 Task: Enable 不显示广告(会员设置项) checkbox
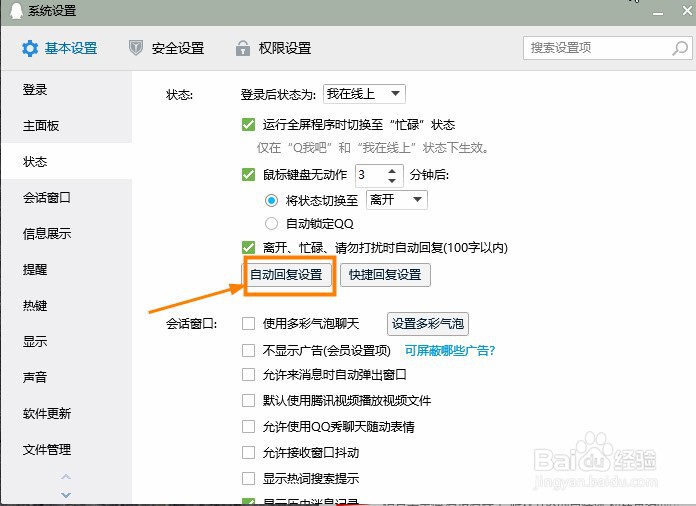(248, 351)
